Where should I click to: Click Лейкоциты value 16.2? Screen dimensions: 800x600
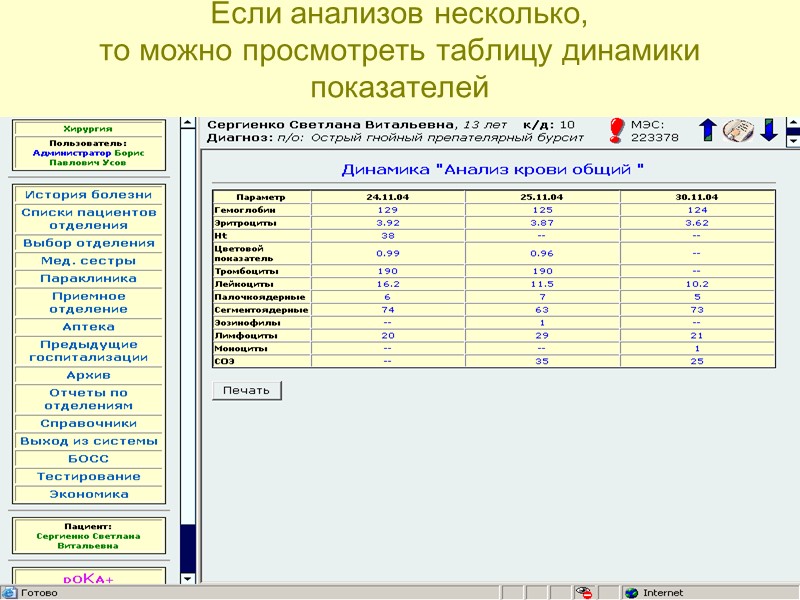tap(388, 284)
